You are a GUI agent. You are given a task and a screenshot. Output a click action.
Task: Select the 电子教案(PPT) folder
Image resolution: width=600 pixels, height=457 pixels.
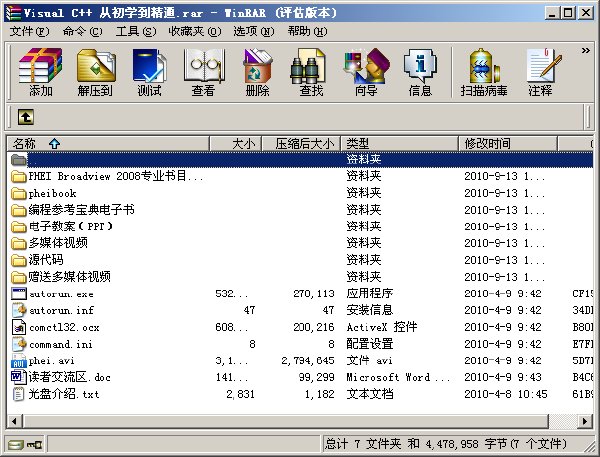coord(300,226)
